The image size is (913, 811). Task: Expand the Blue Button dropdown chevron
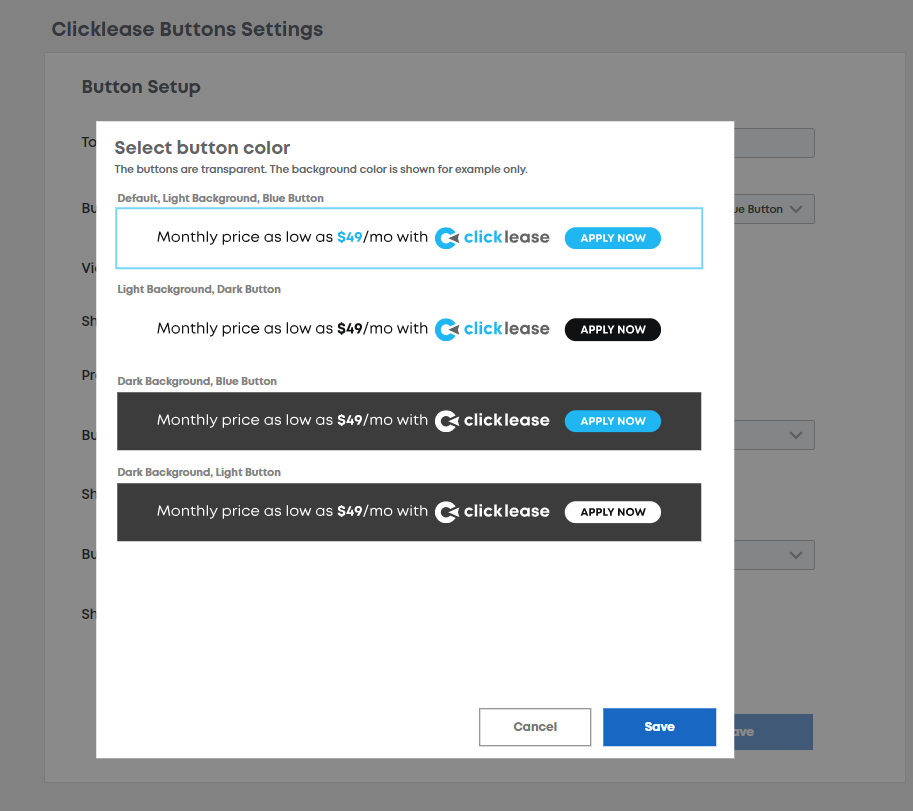coord(795,209)
